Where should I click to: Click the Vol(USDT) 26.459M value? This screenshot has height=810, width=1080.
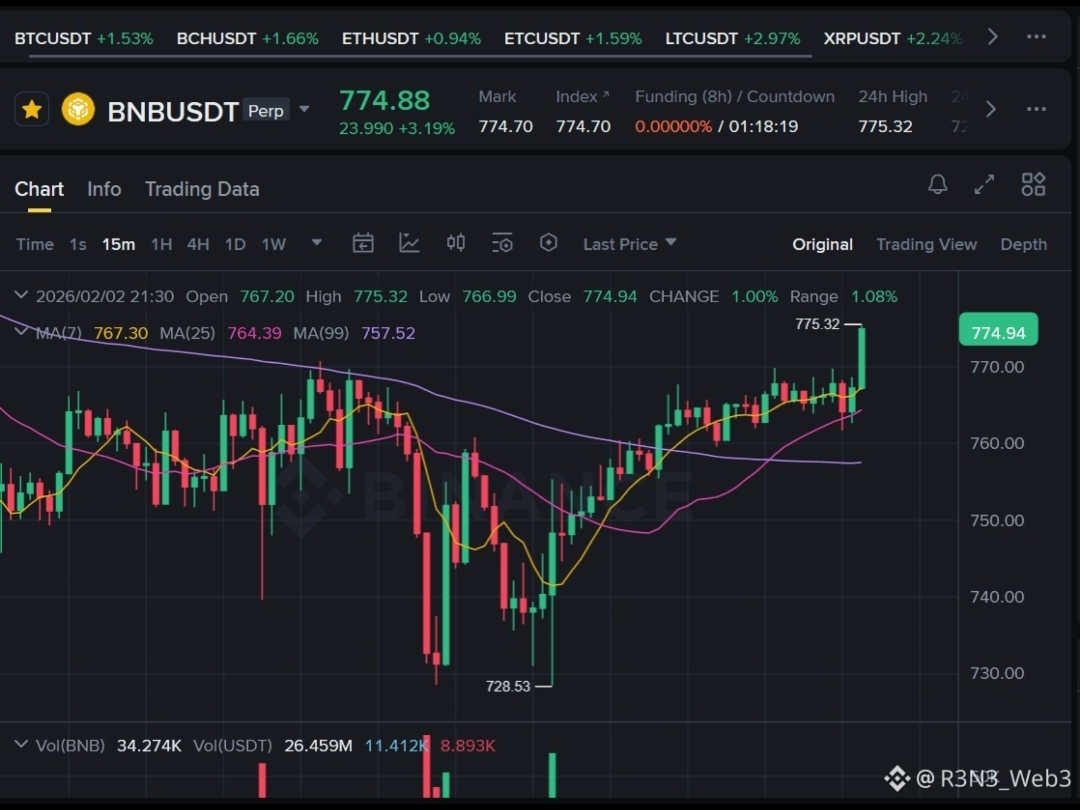pos(318,746)
